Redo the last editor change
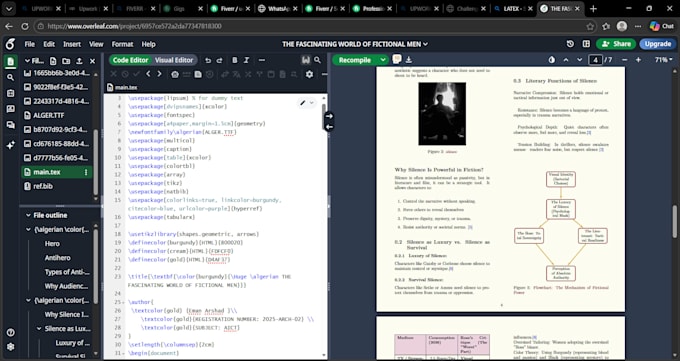Image resolution: width=680 pixels, height=361 pixels. coord(219,60)
